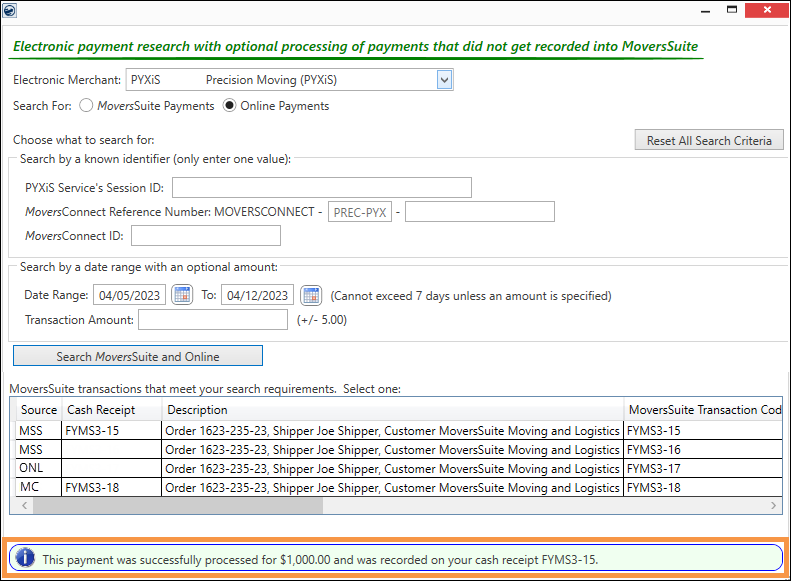Click the PYXiS Service's Session ID field
The width and height of the screenshot is (791, 581).
point(321,188)
